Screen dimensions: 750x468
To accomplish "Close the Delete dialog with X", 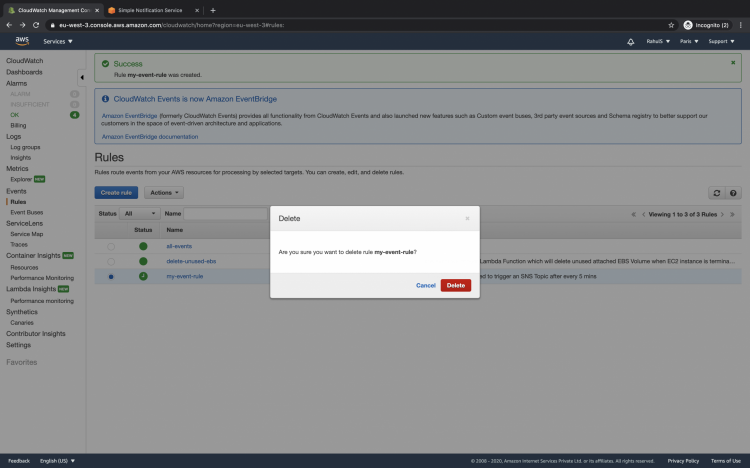I will tap(467, 218).
